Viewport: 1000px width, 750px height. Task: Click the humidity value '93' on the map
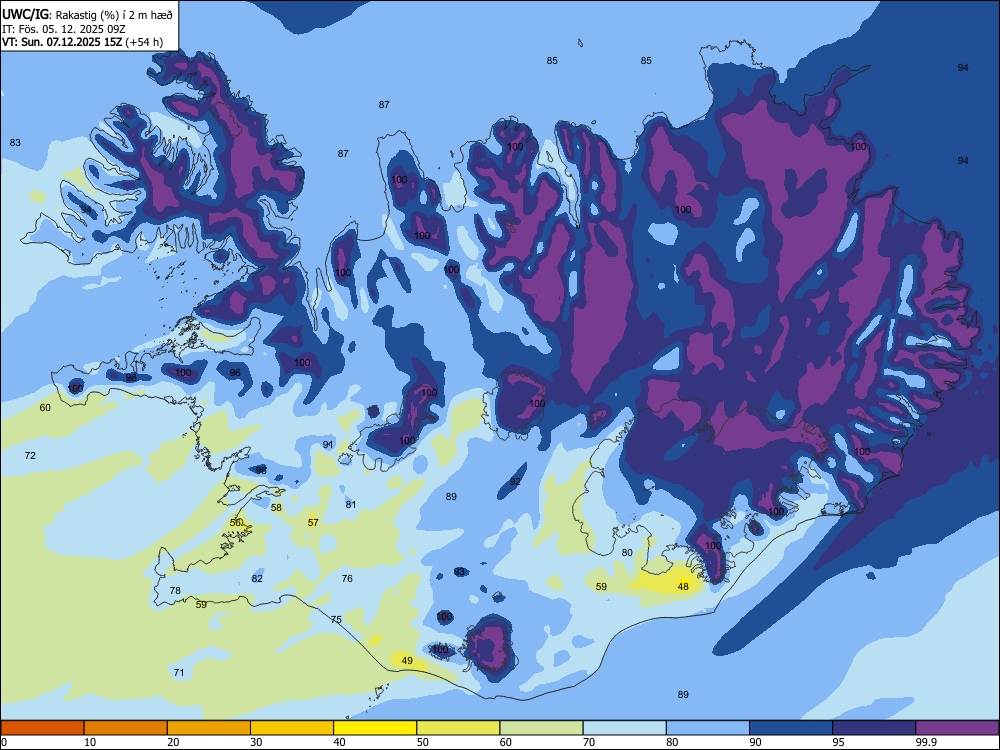[x=460, y=571]
